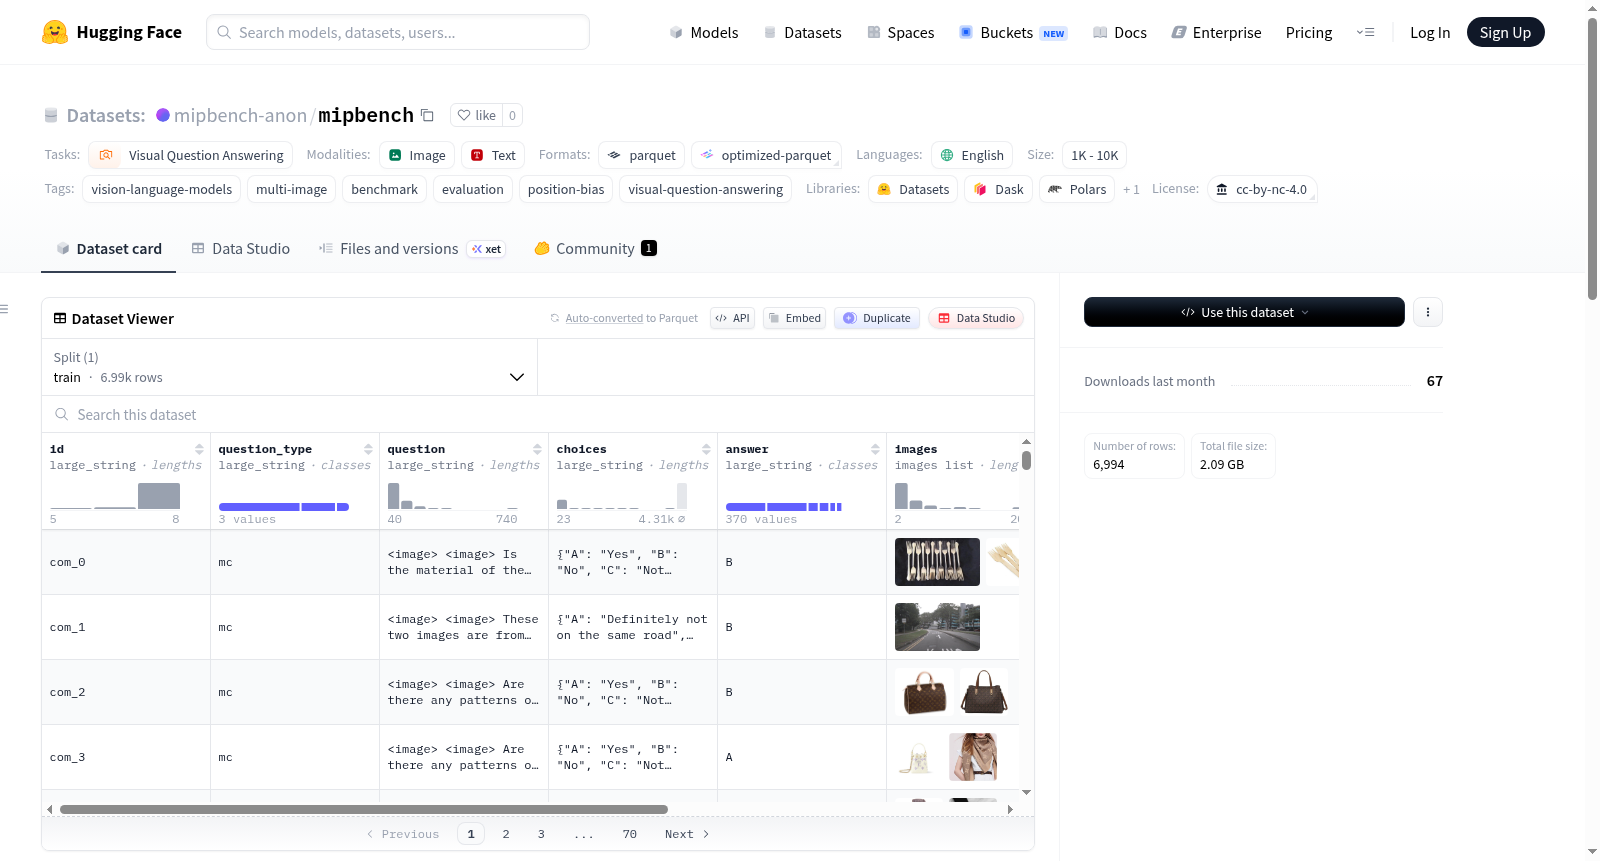This screenshot has height=861, width=1600.
Task: Show the +1 additional libraries
Action: point(1131,189)
